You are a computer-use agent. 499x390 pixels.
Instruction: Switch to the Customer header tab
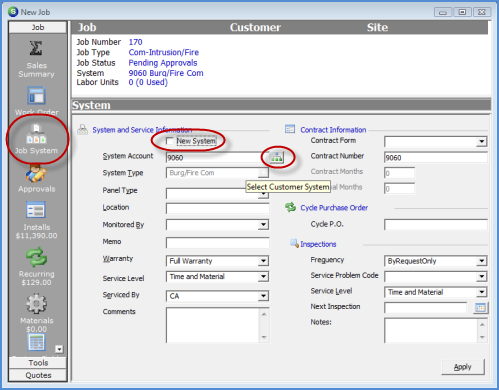click(x=255, y=27)
